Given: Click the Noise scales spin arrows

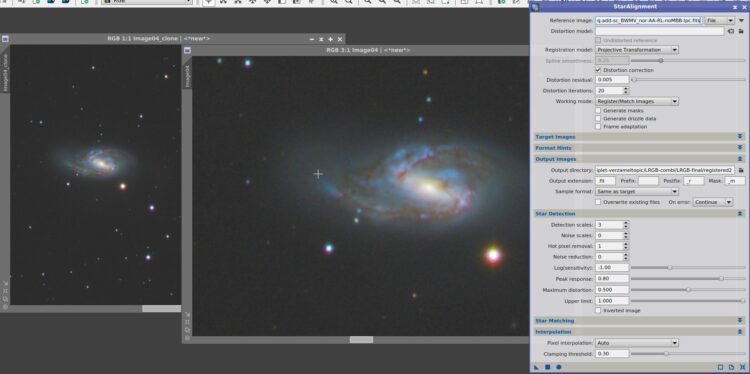Looking at the screenshot, I should point(626,235).
